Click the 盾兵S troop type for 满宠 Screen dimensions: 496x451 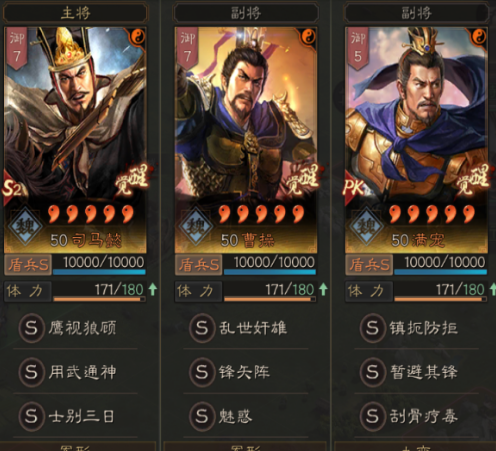[x=369, y=265]
